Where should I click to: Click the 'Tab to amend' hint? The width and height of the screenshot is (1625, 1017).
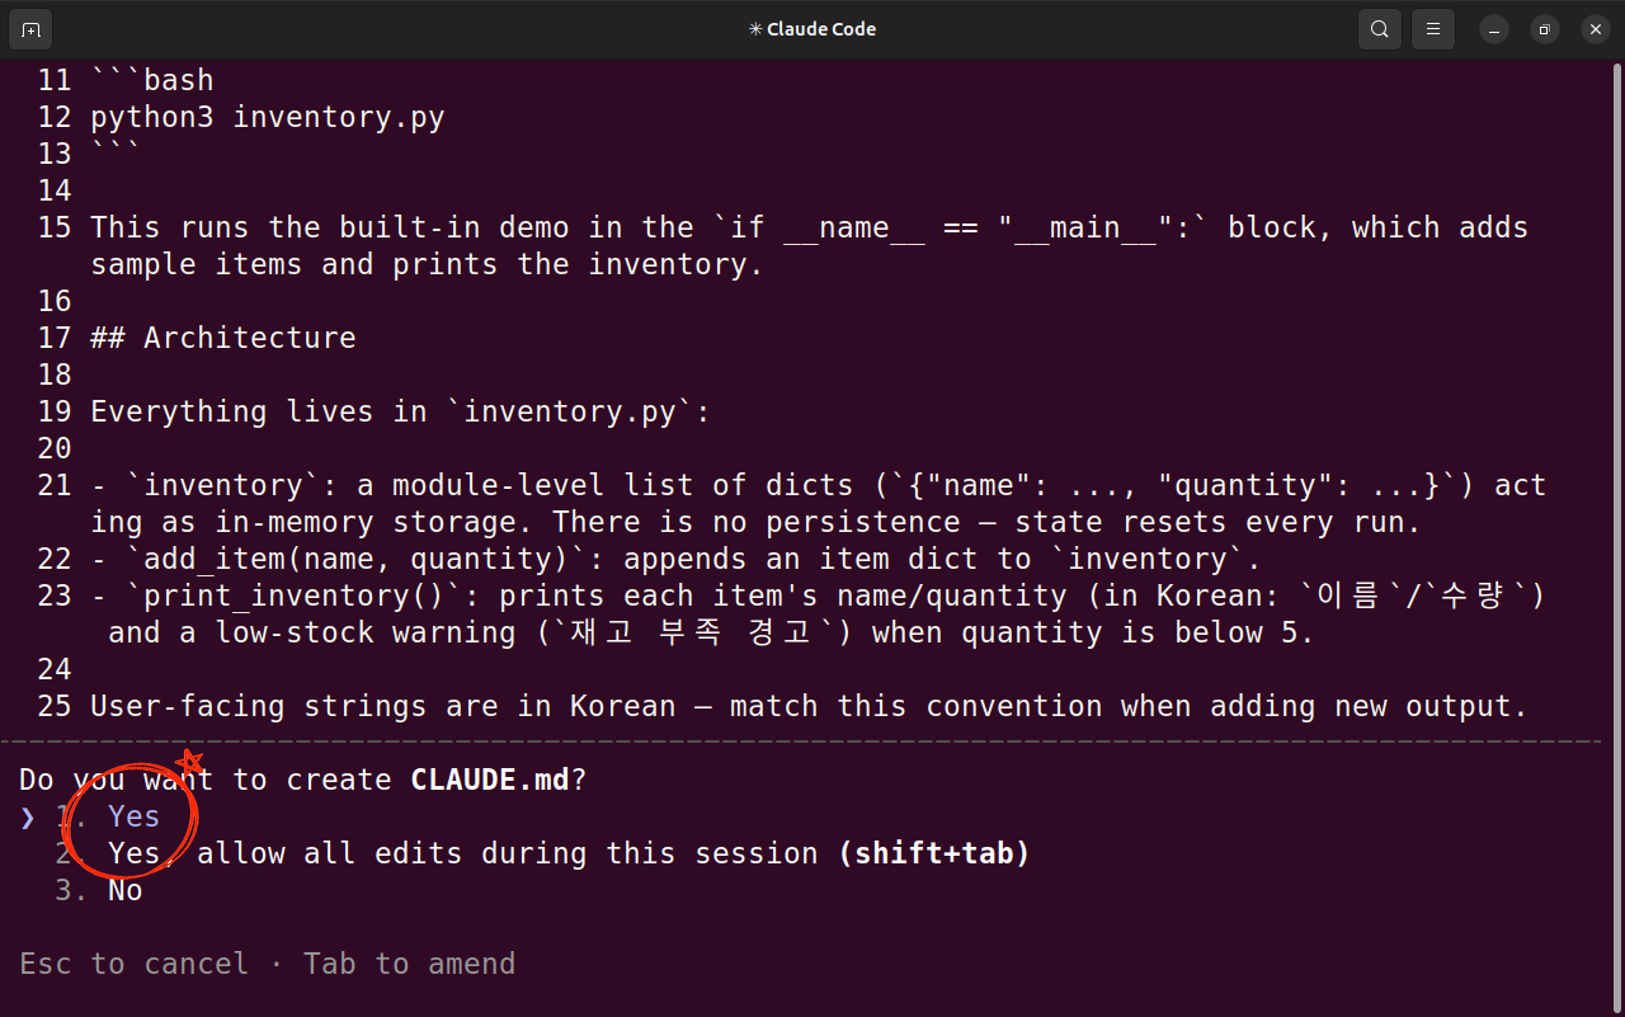409,964
